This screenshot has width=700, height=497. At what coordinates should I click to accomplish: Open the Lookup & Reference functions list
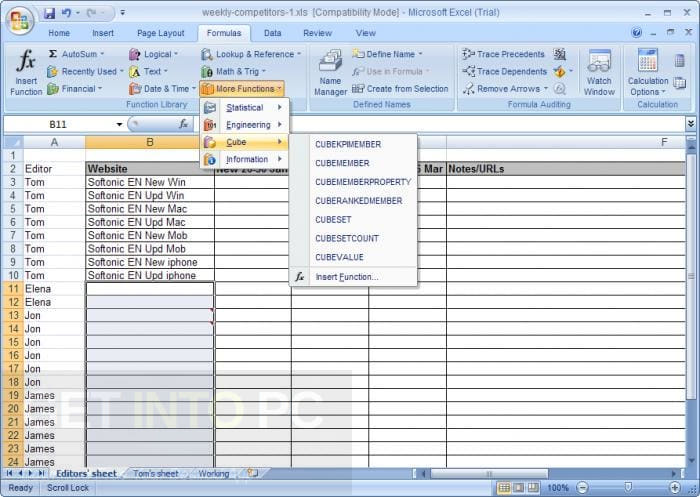251,54
